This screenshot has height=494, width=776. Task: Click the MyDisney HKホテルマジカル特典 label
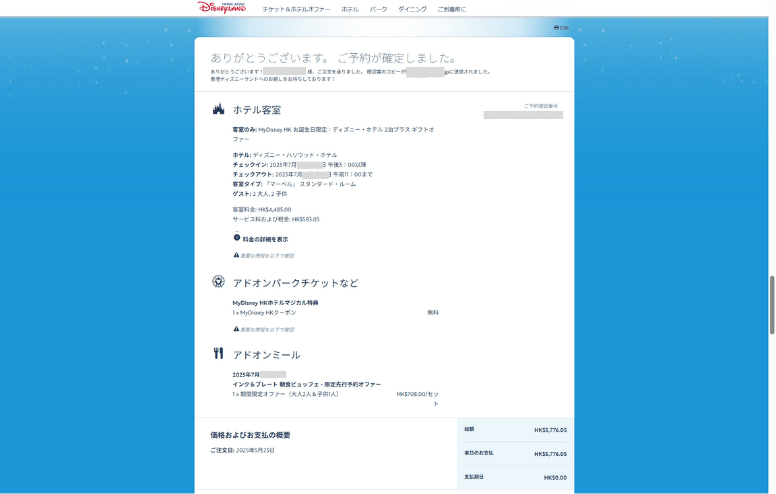click(276, 303)
